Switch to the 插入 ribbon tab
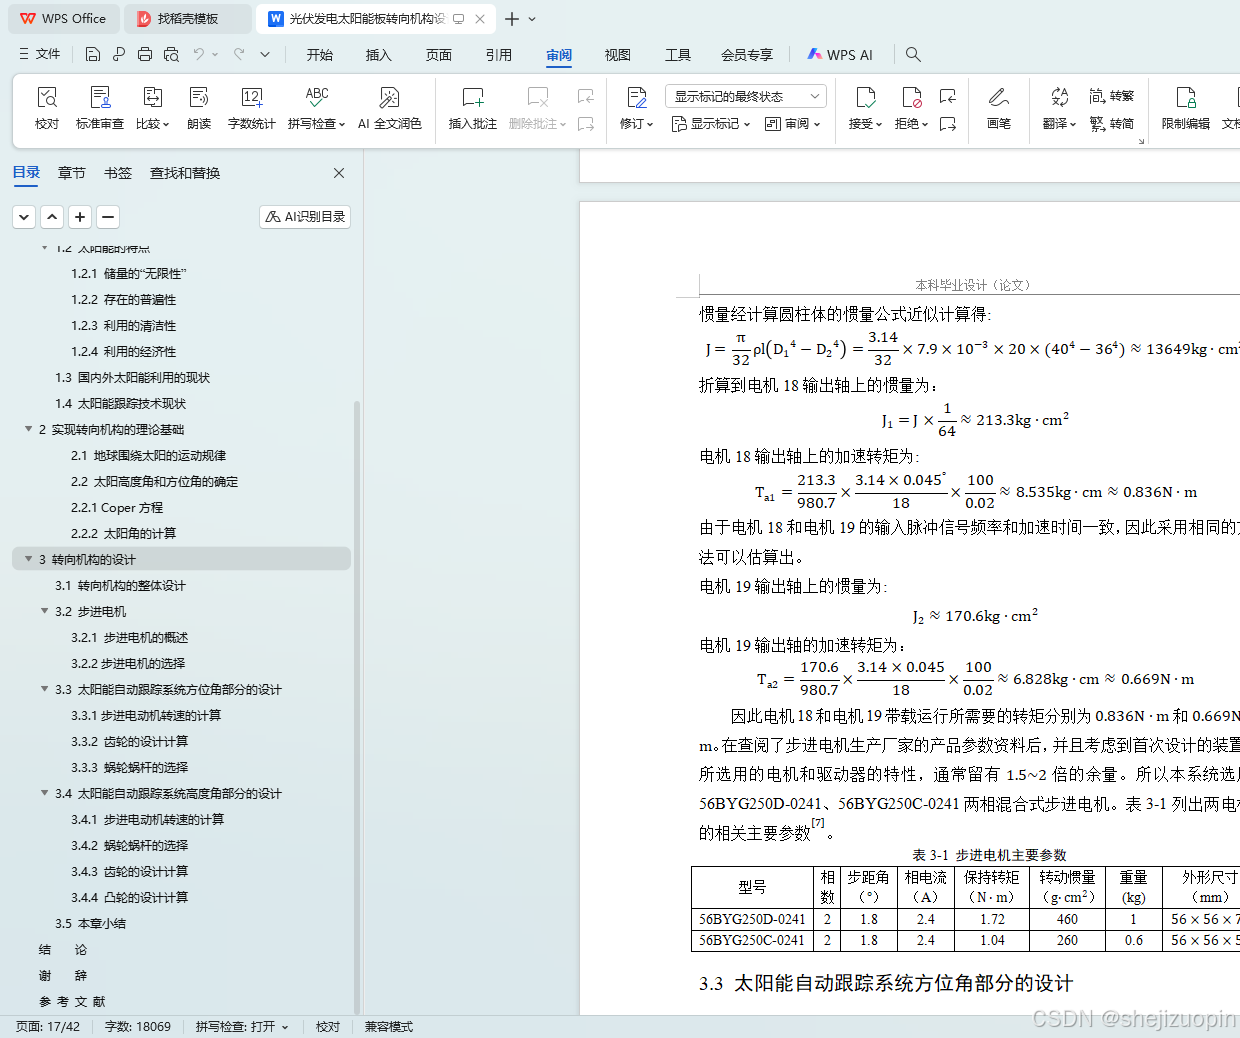 (x=379, y=55)
